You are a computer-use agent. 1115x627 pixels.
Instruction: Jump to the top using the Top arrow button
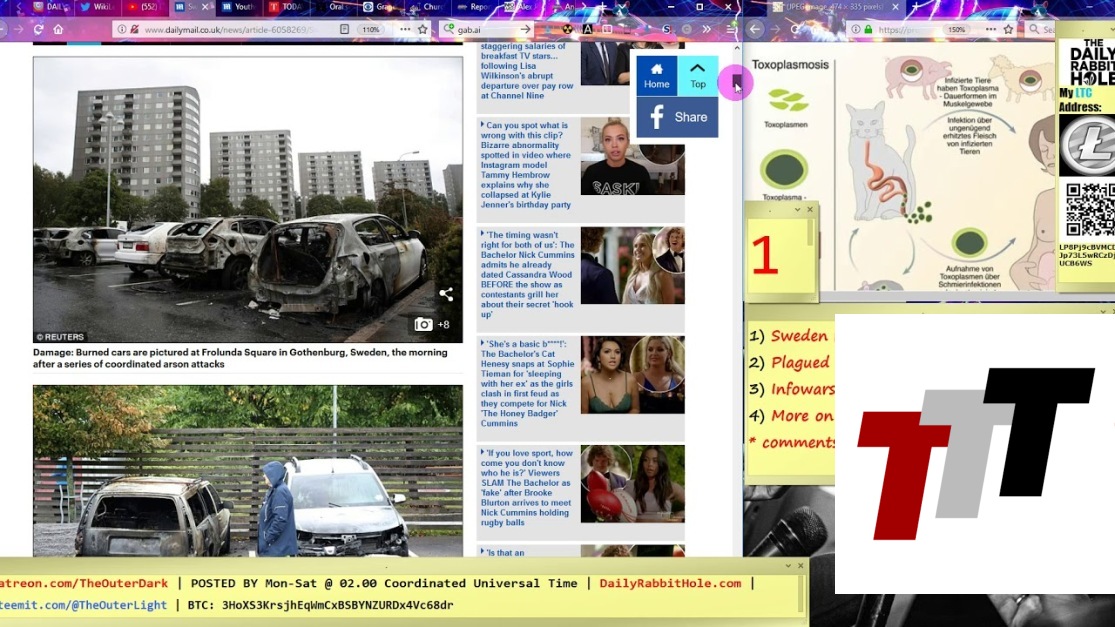[698, 76]
